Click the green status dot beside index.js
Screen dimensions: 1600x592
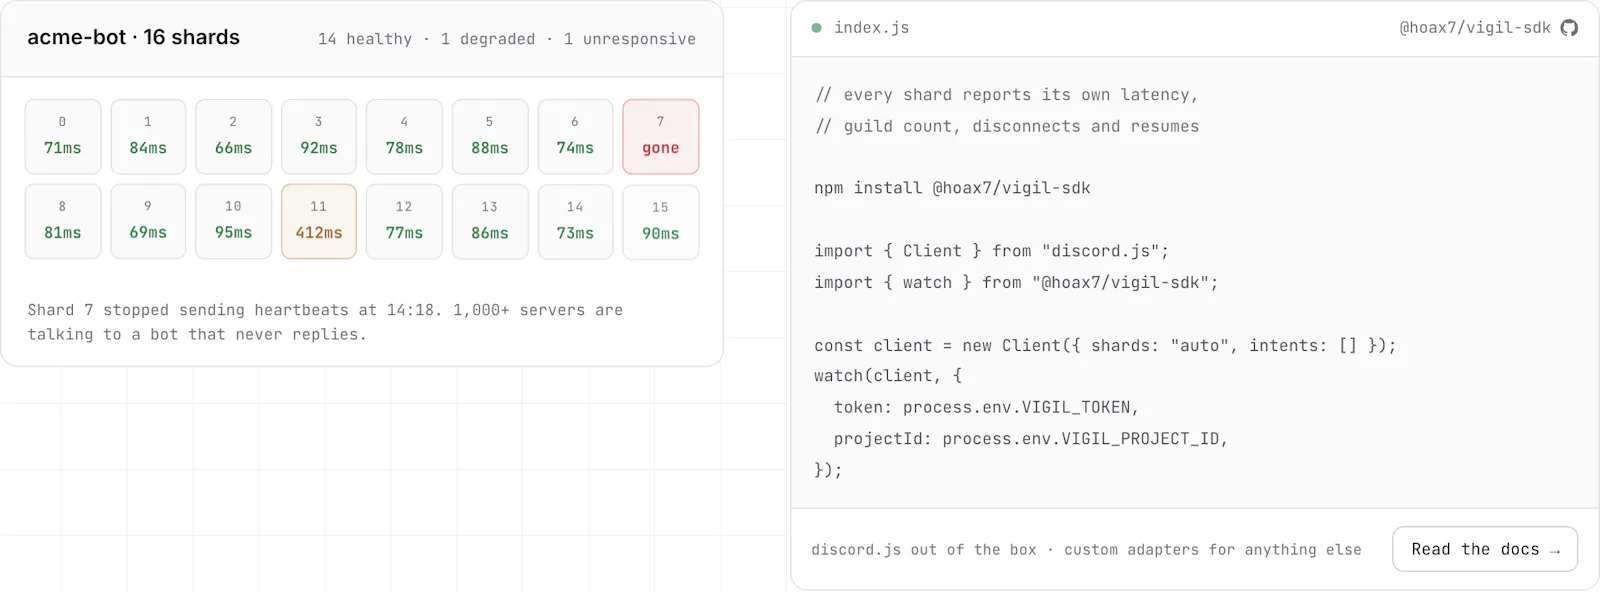[x=816, y=28]
